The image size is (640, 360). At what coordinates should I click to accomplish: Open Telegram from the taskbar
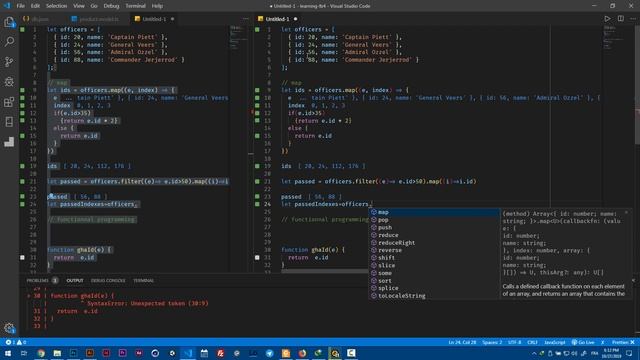[269, 353]
